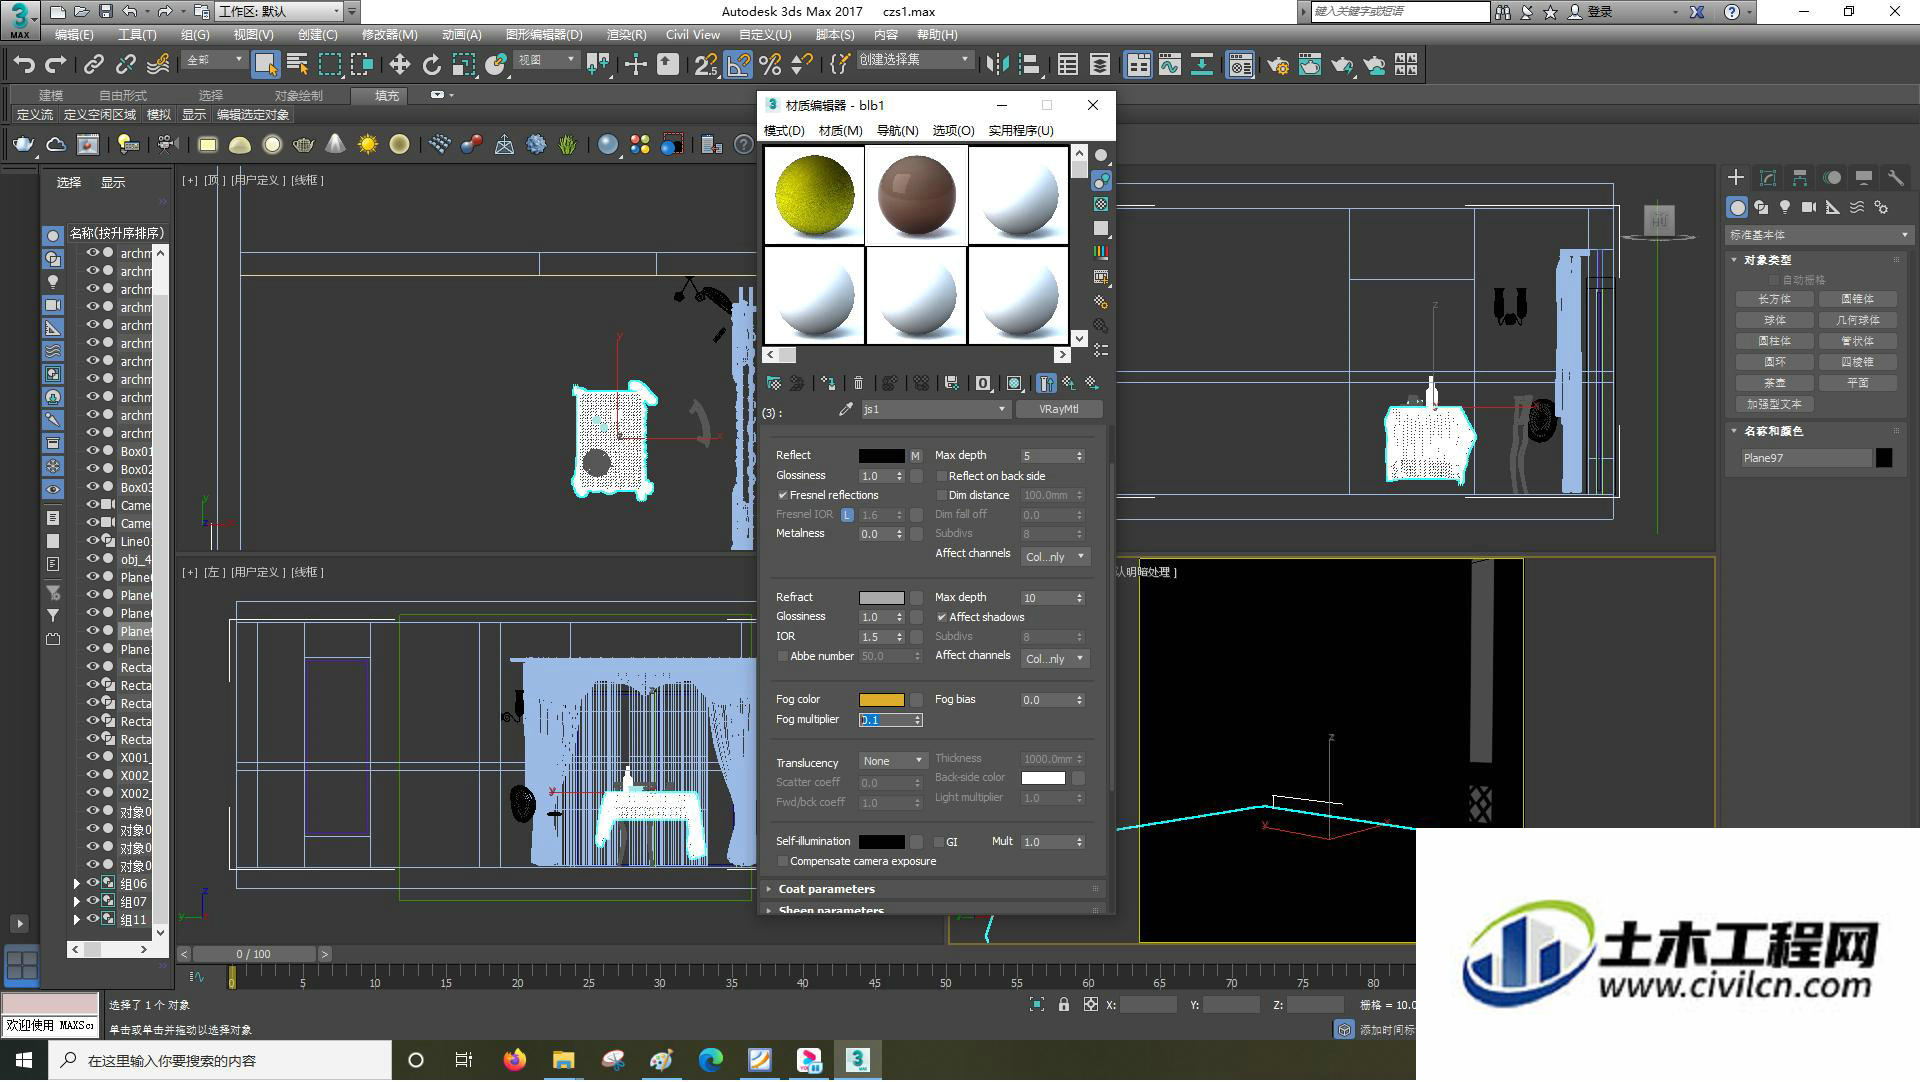The image size is (1920, 1082).
Task: Switch to Lights category in Create panel
Action: pyautogui.click(x=1785, y=207)
